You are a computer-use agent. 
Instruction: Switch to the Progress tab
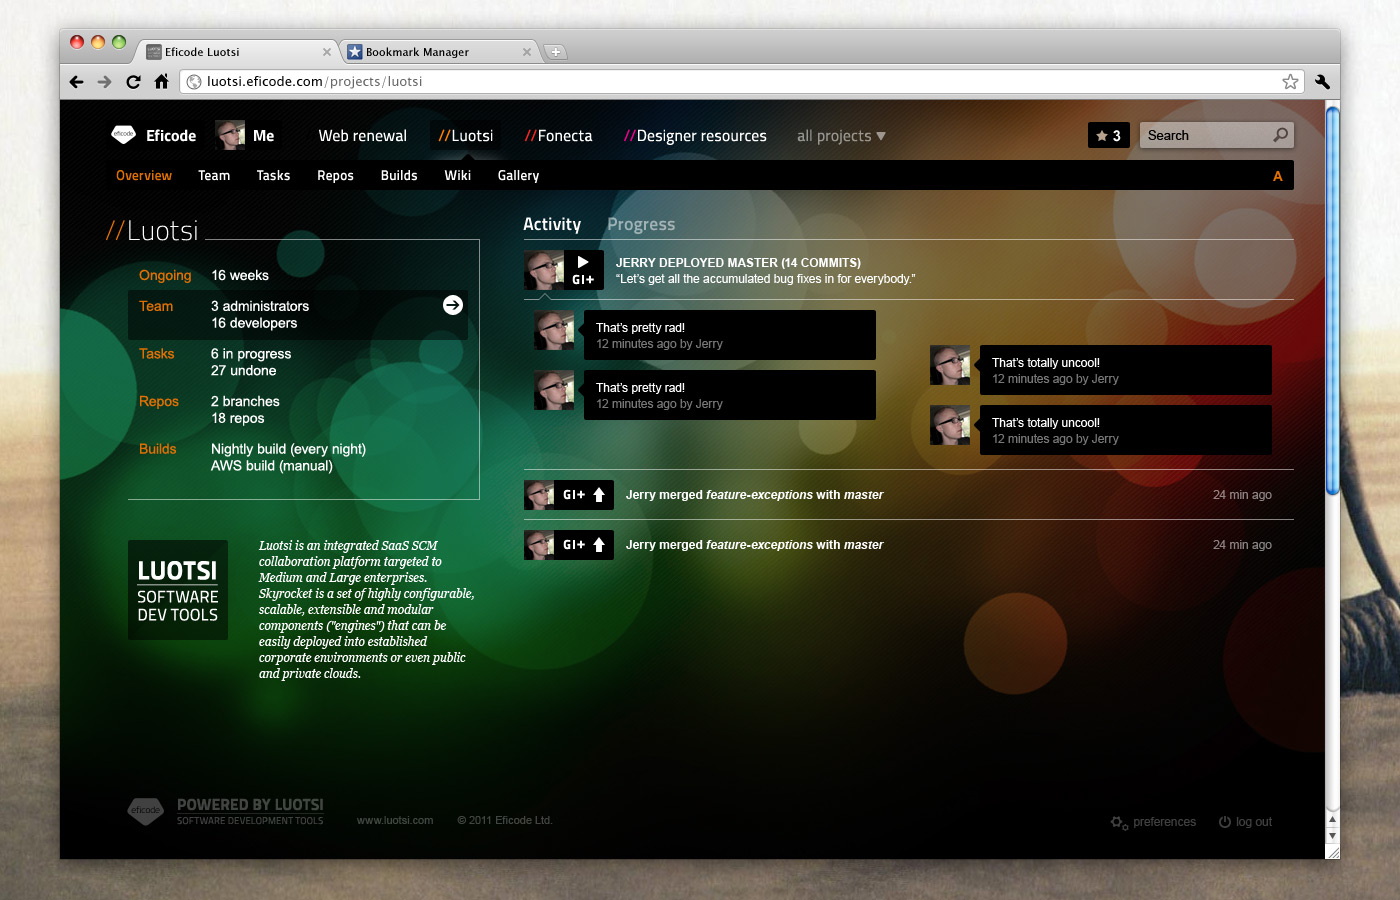pyautogui.click(x=641, y=225)
